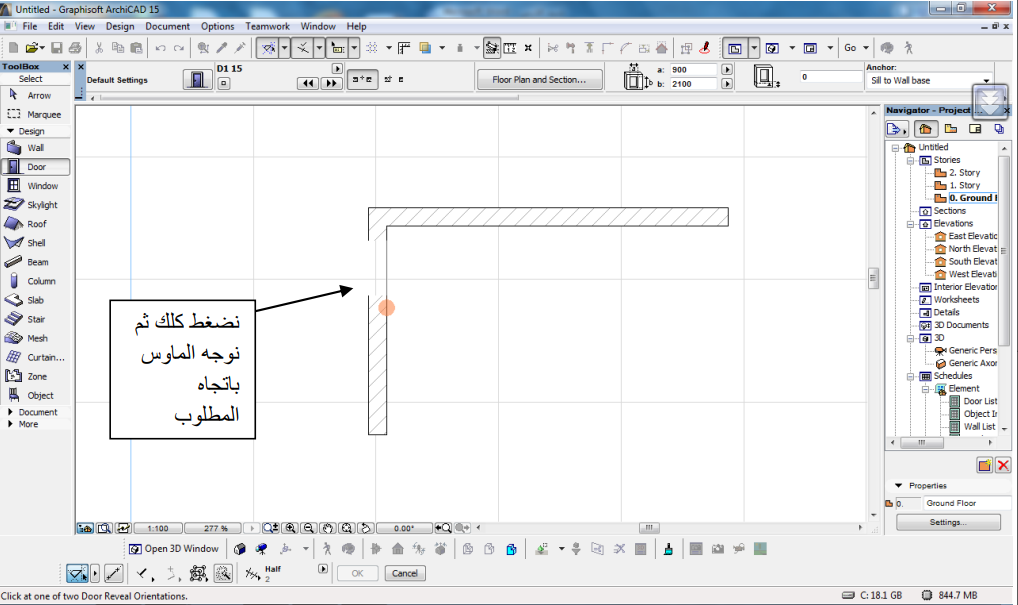Pick the Roof tool
The width and height of the screenshot is (1018, 605).
pos(35,224)
